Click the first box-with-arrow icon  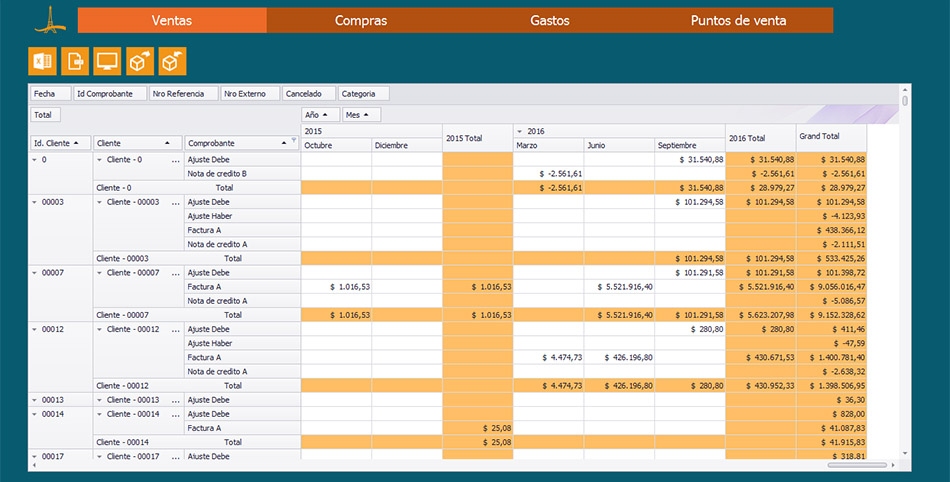(140, 62)
